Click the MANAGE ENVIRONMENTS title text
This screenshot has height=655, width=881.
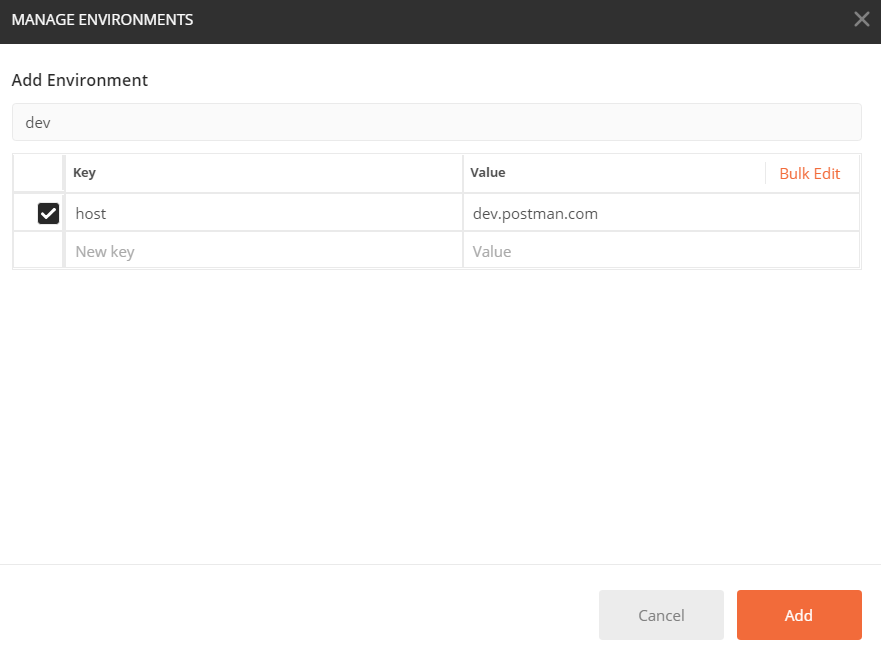102,19
